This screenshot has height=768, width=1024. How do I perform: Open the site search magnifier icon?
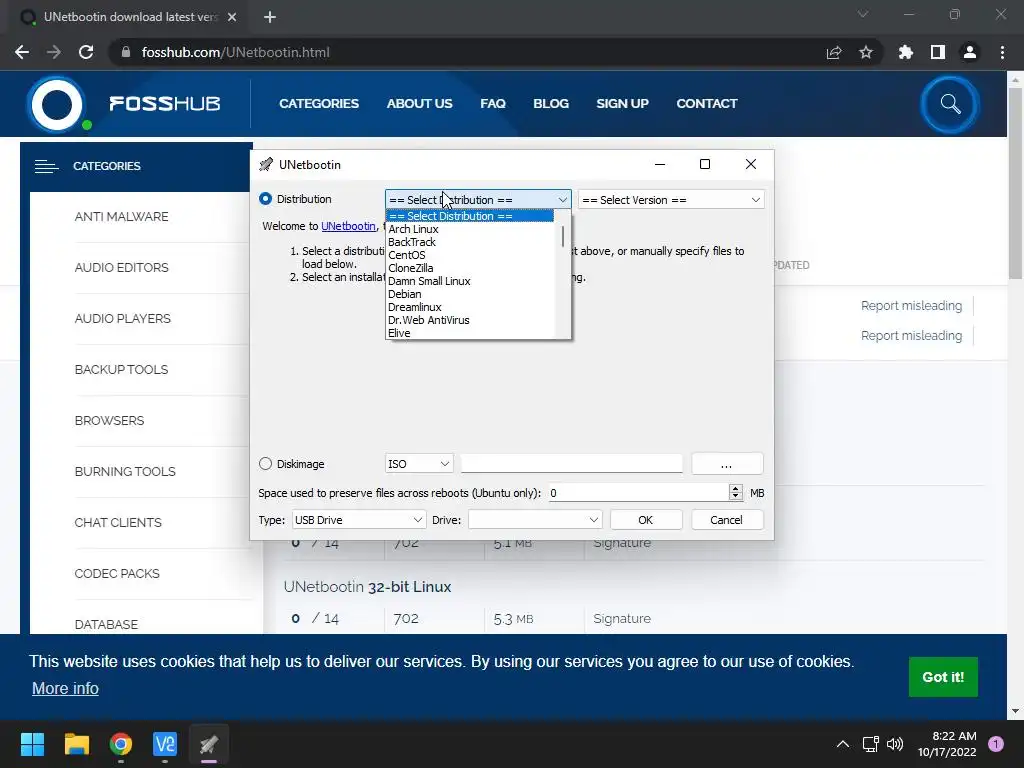coord(950,104)
